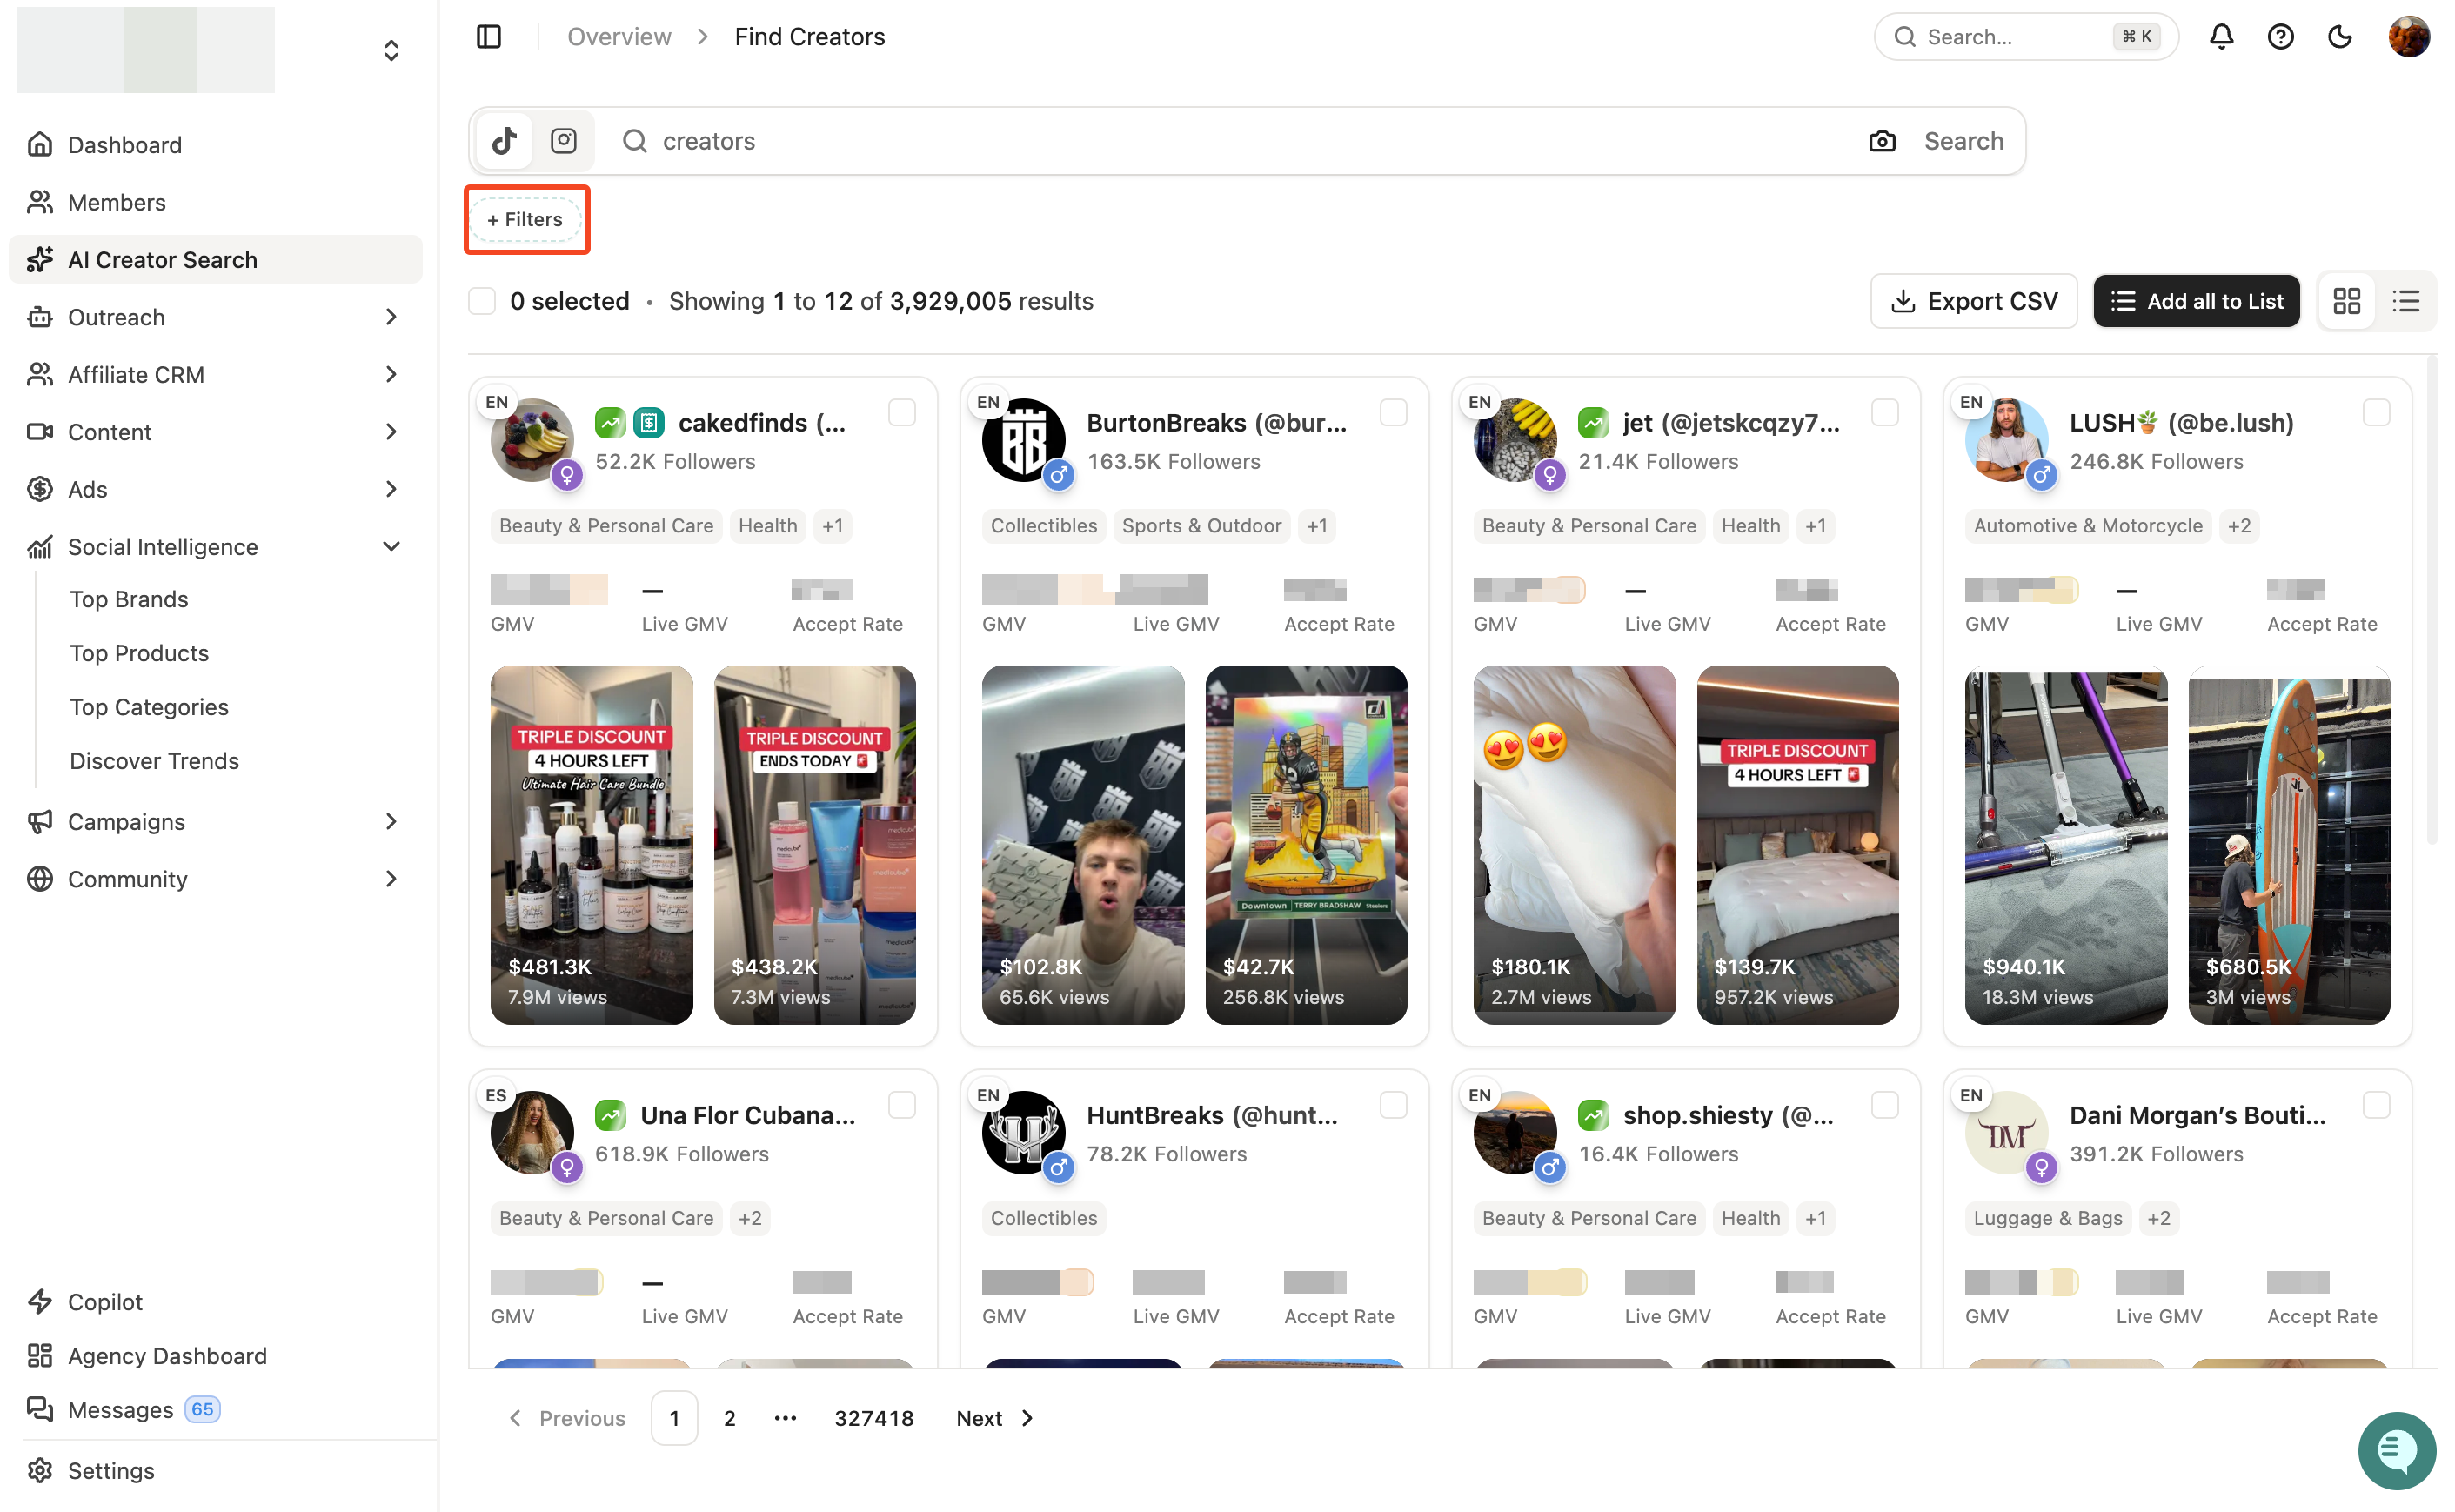Select the shop.shiesty creator checkbox
2455x1512 pixels.
point(1885,1105)
